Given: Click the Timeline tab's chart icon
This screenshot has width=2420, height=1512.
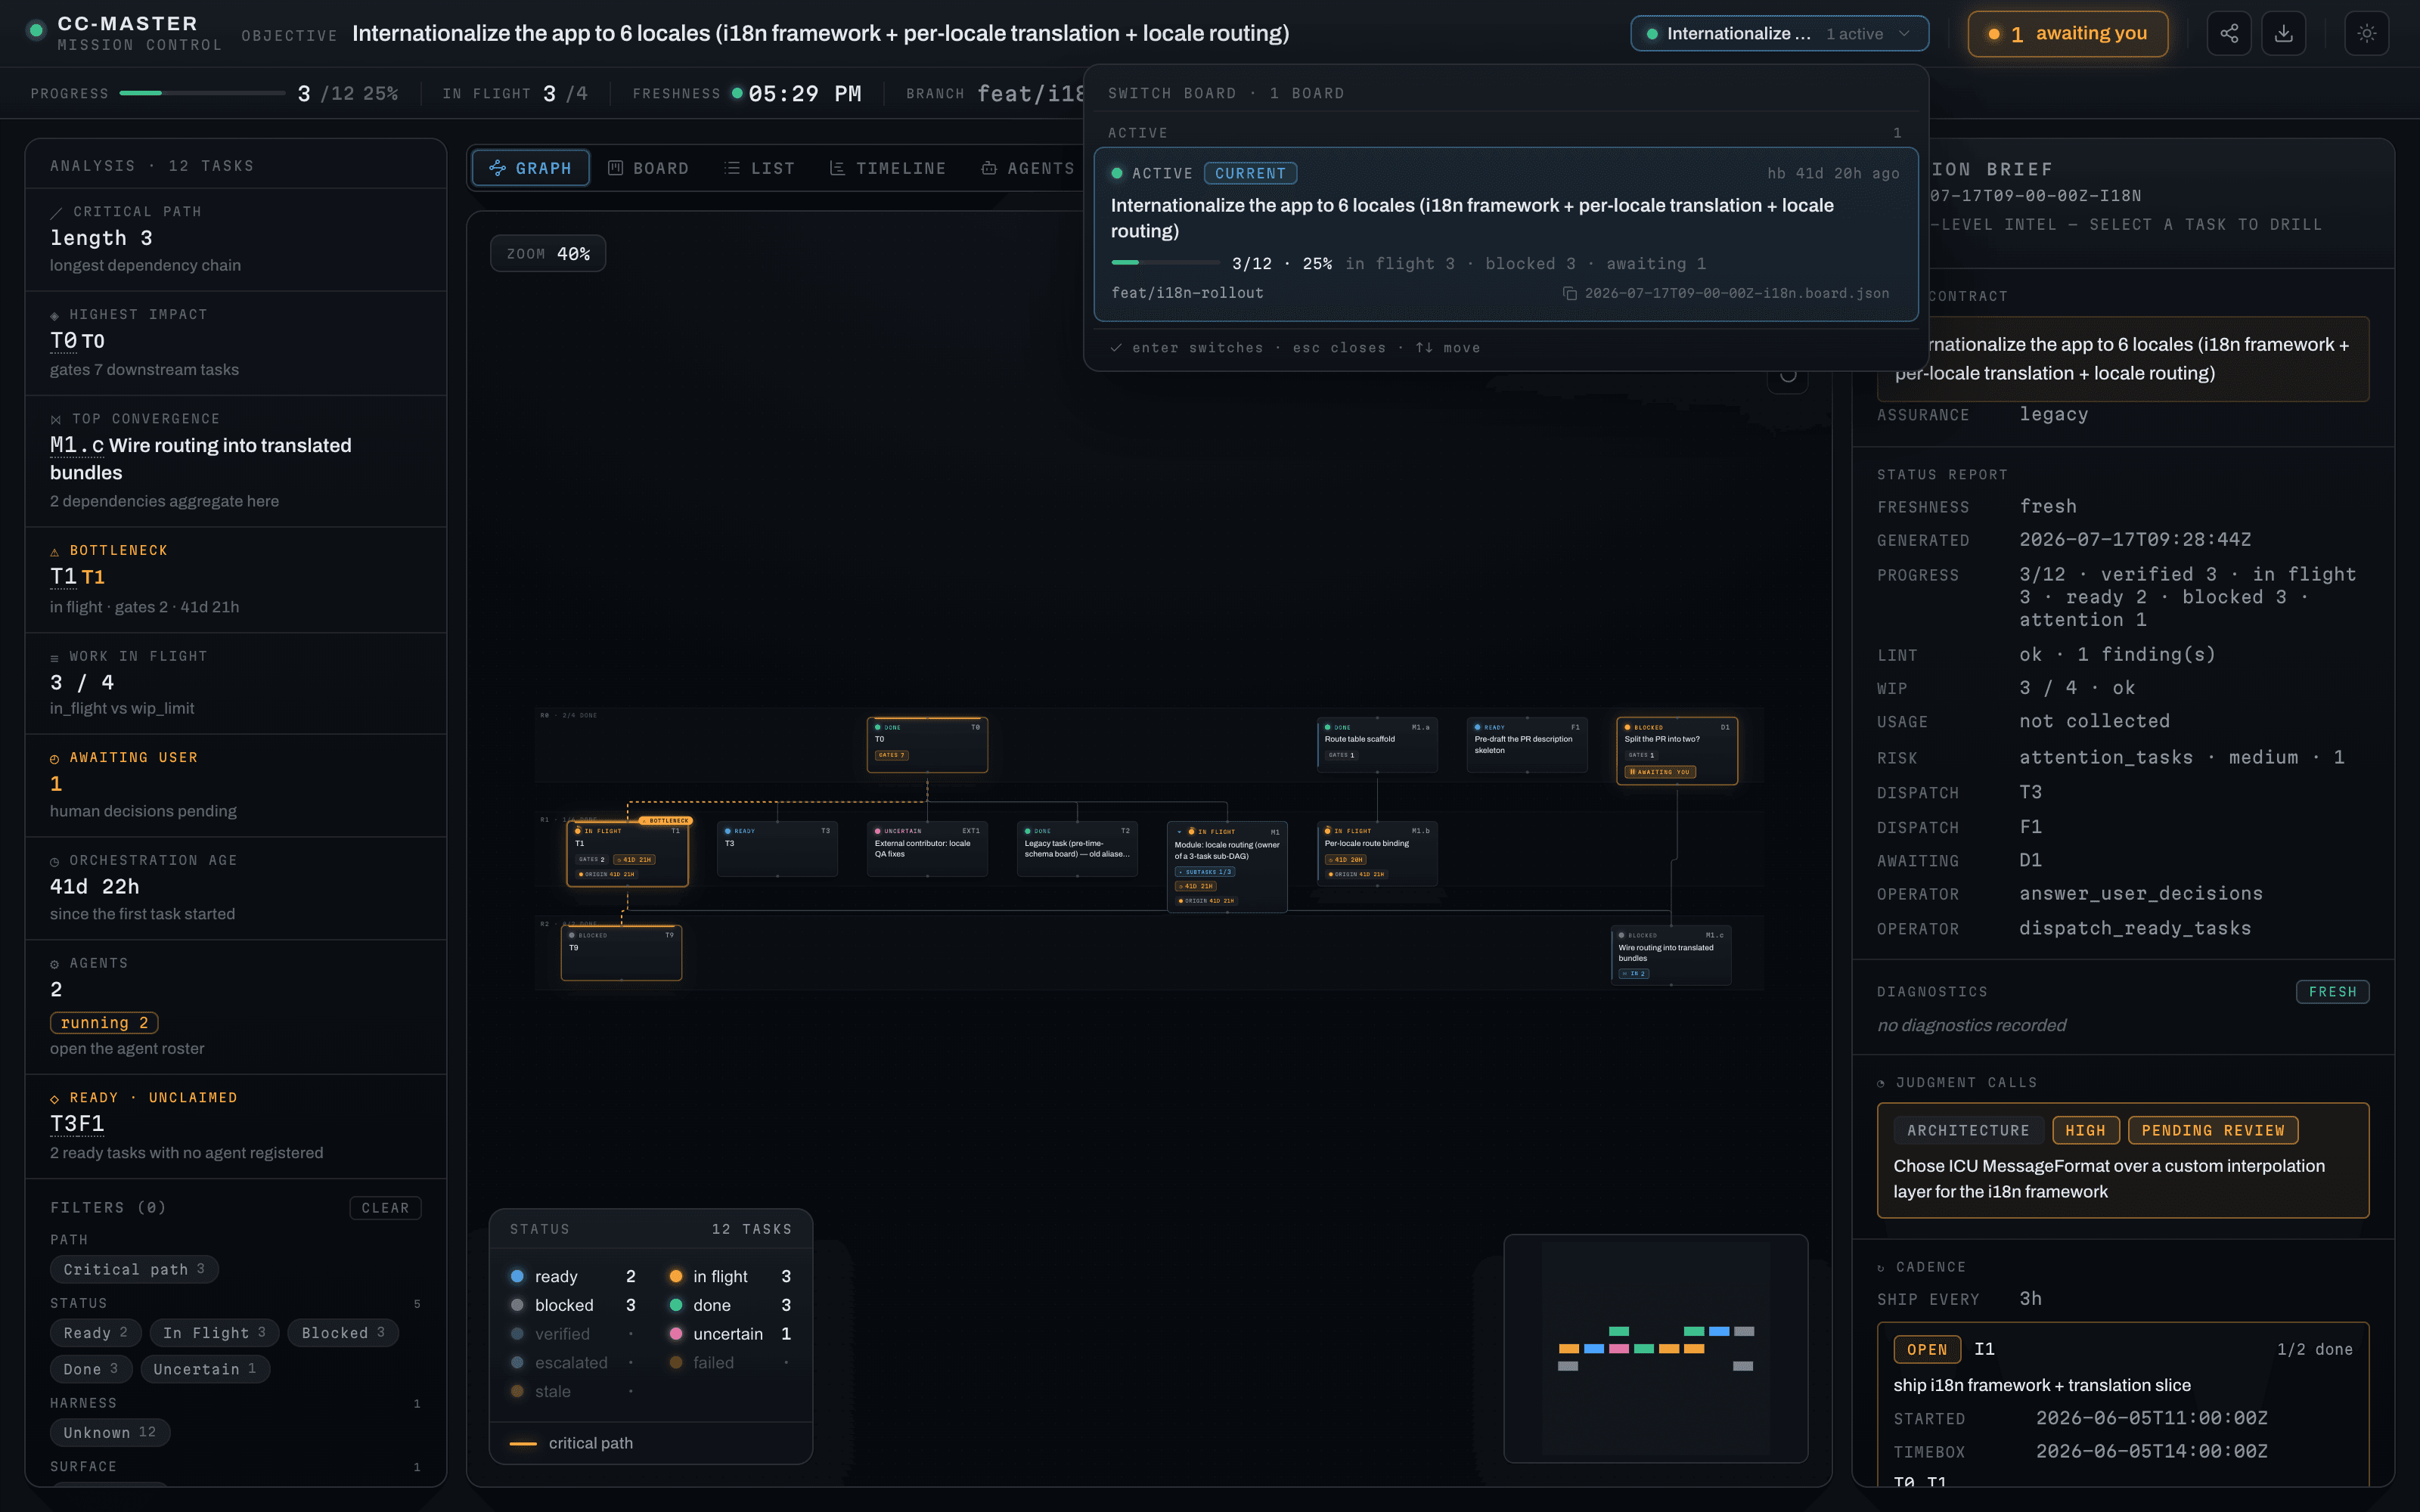Looking at the screenshot, I should coord(837,168).
